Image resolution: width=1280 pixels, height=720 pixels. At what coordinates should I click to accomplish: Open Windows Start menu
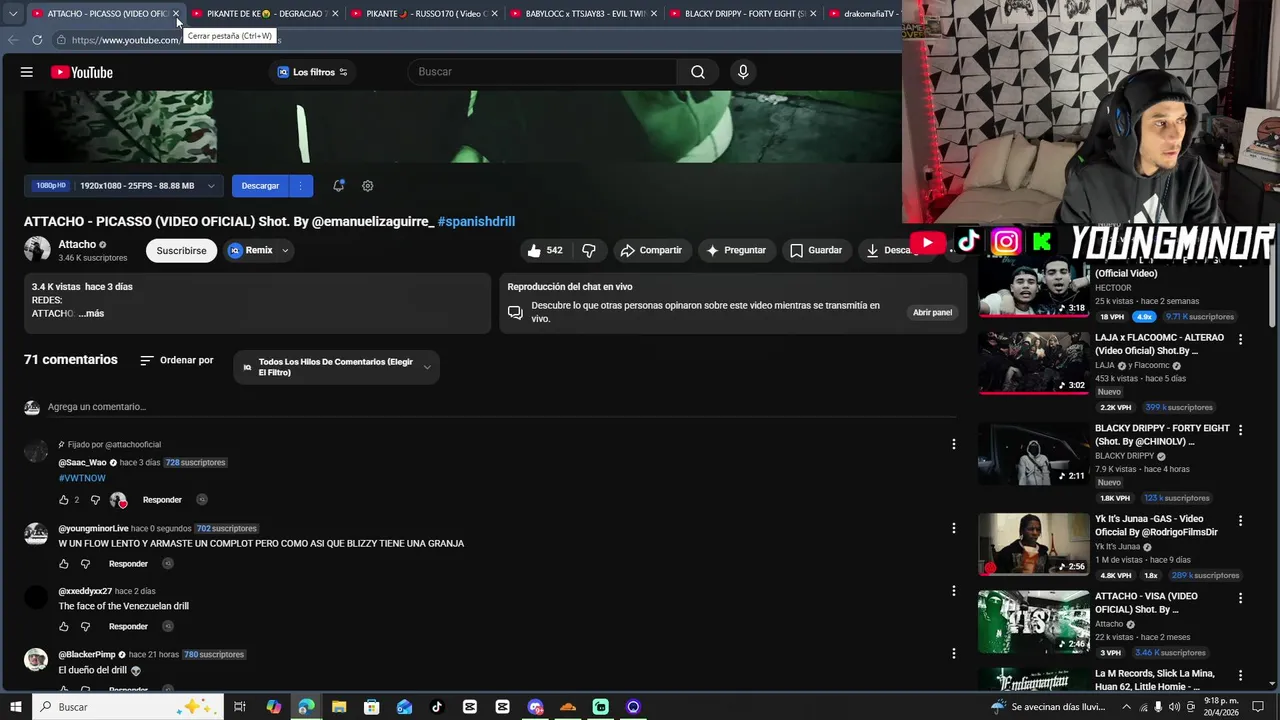15,707
